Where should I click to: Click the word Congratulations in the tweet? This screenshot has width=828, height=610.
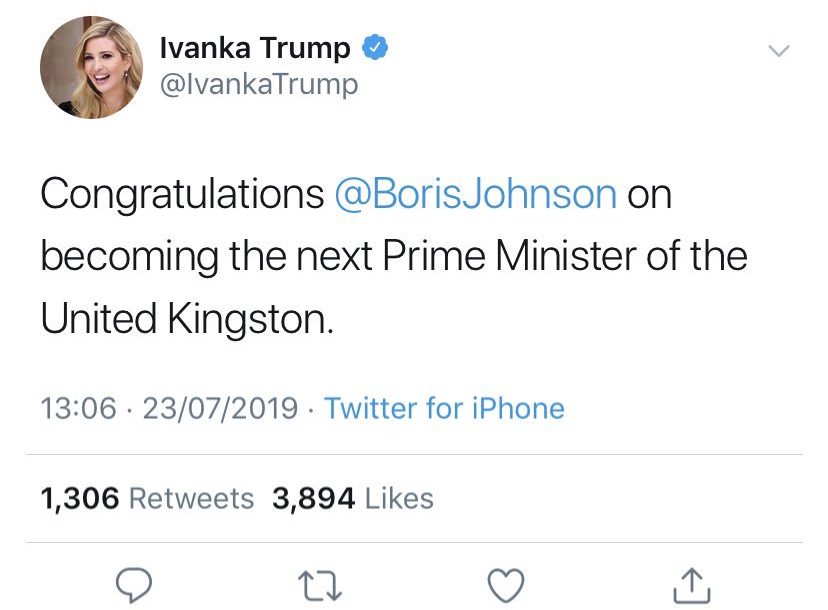[182, 194]
